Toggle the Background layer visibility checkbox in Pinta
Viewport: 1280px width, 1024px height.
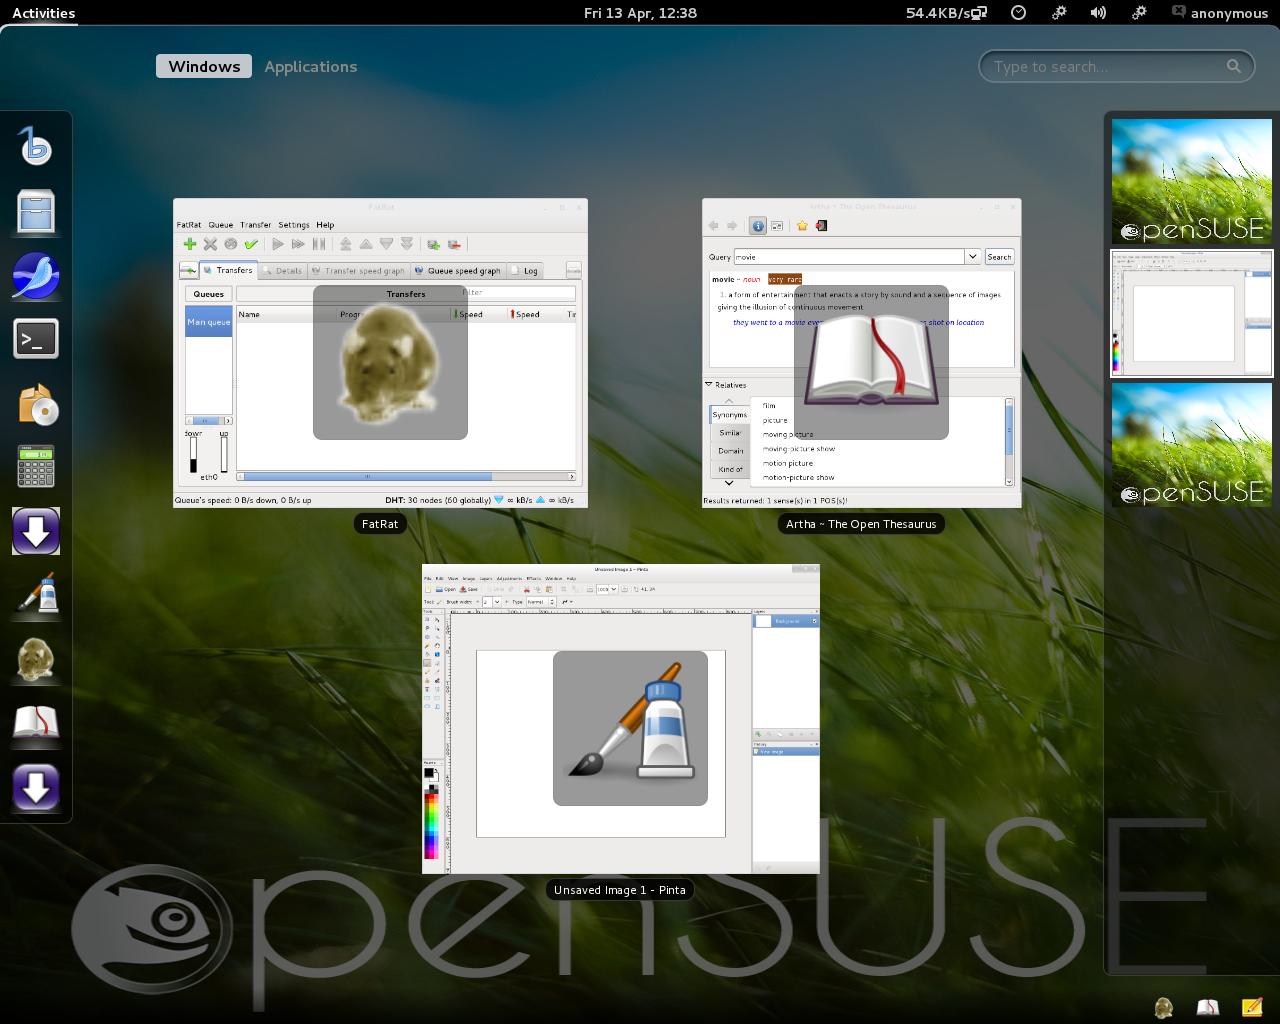pos(814,621)
